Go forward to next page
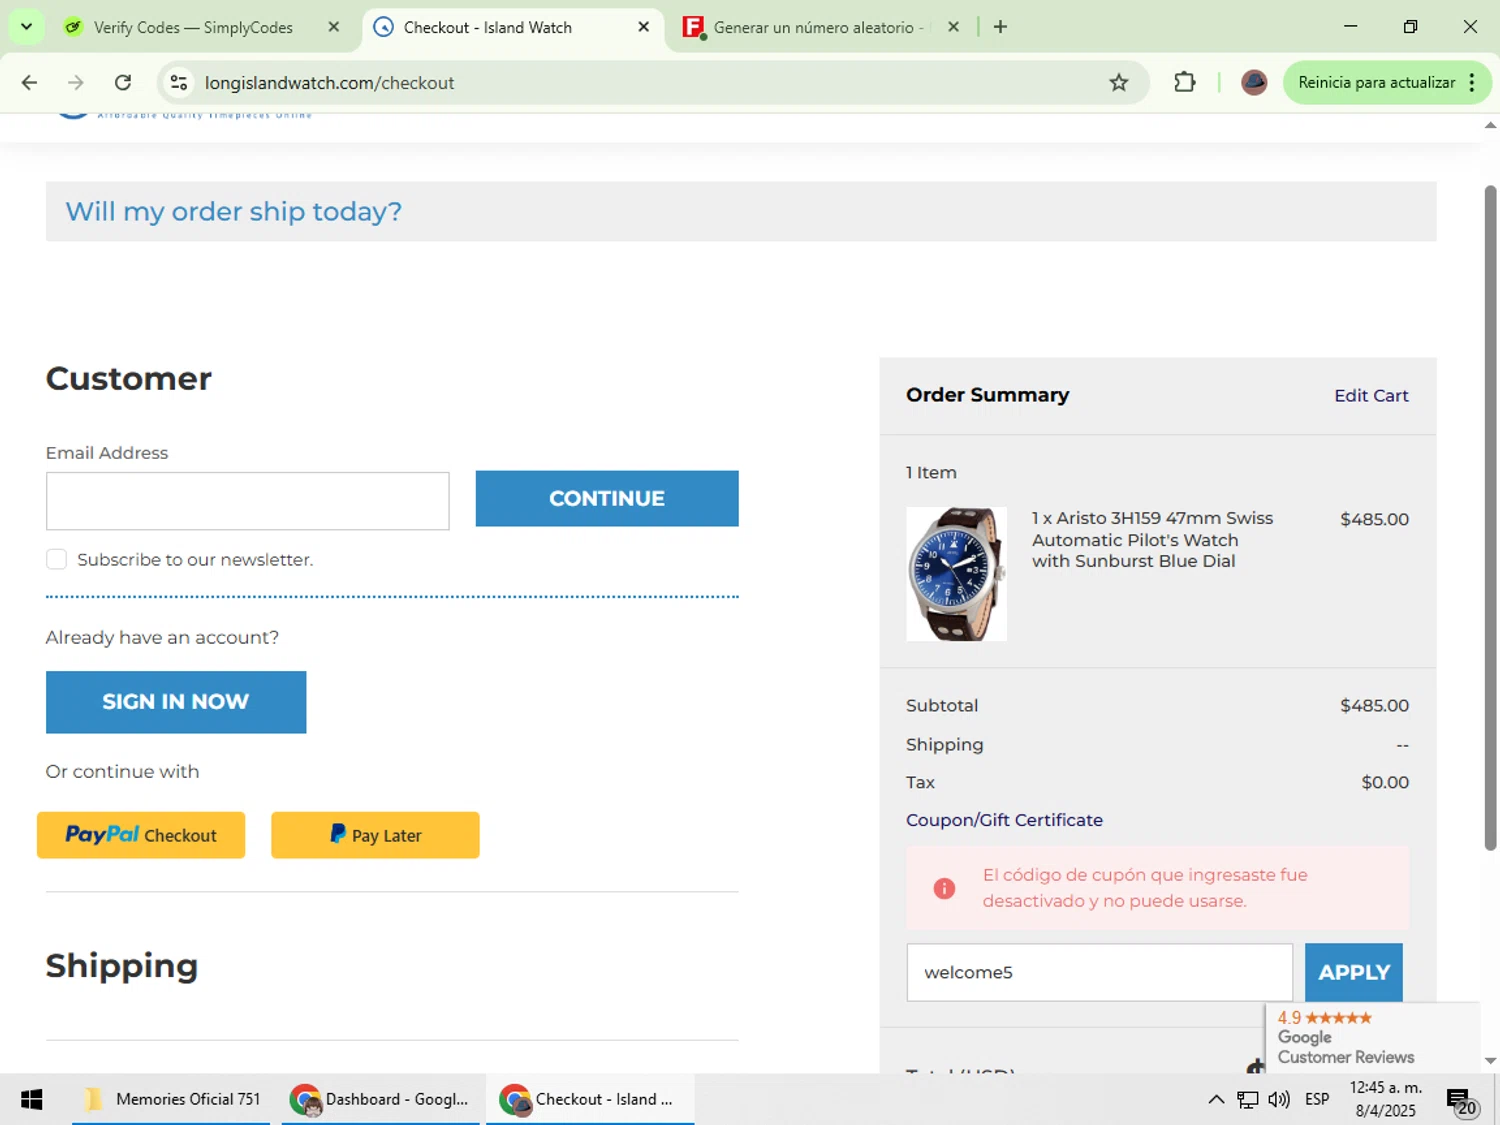Image resolution: width=1500 pixels, height=1125 pixels. click(76, 83)
